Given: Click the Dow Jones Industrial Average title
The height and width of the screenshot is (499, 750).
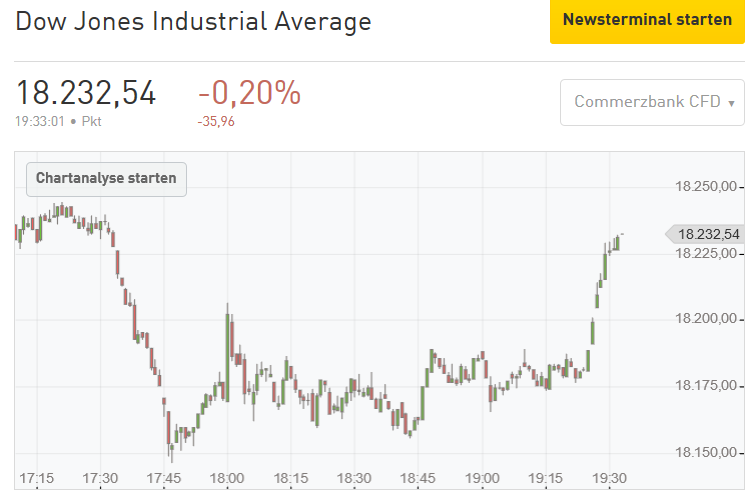Looking at the screenshot, I should click(x=193, y=21).
